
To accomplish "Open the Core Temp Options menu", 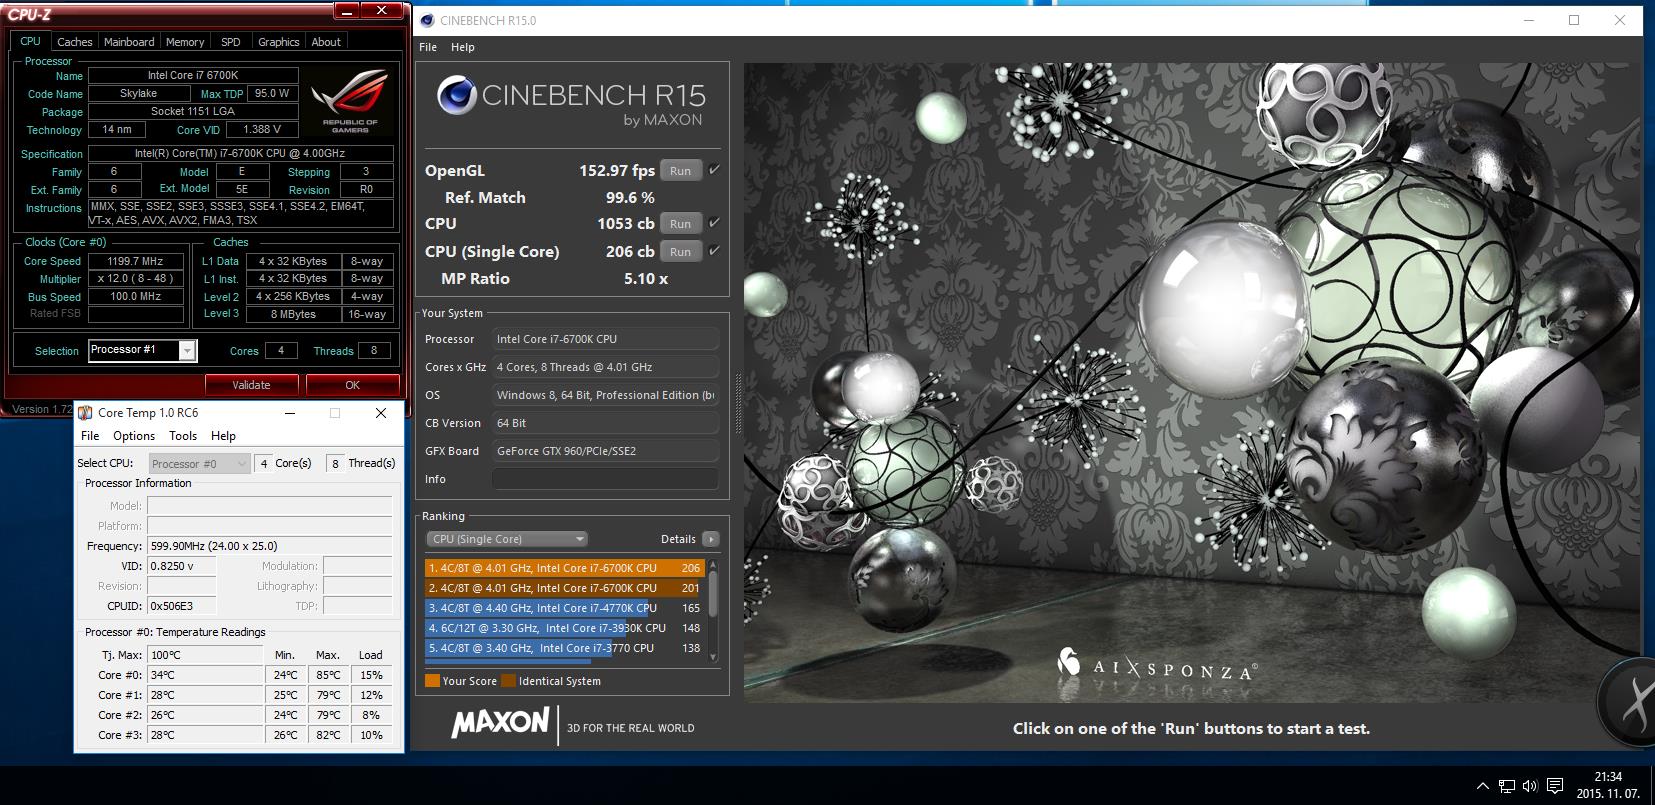I will 134,436.
